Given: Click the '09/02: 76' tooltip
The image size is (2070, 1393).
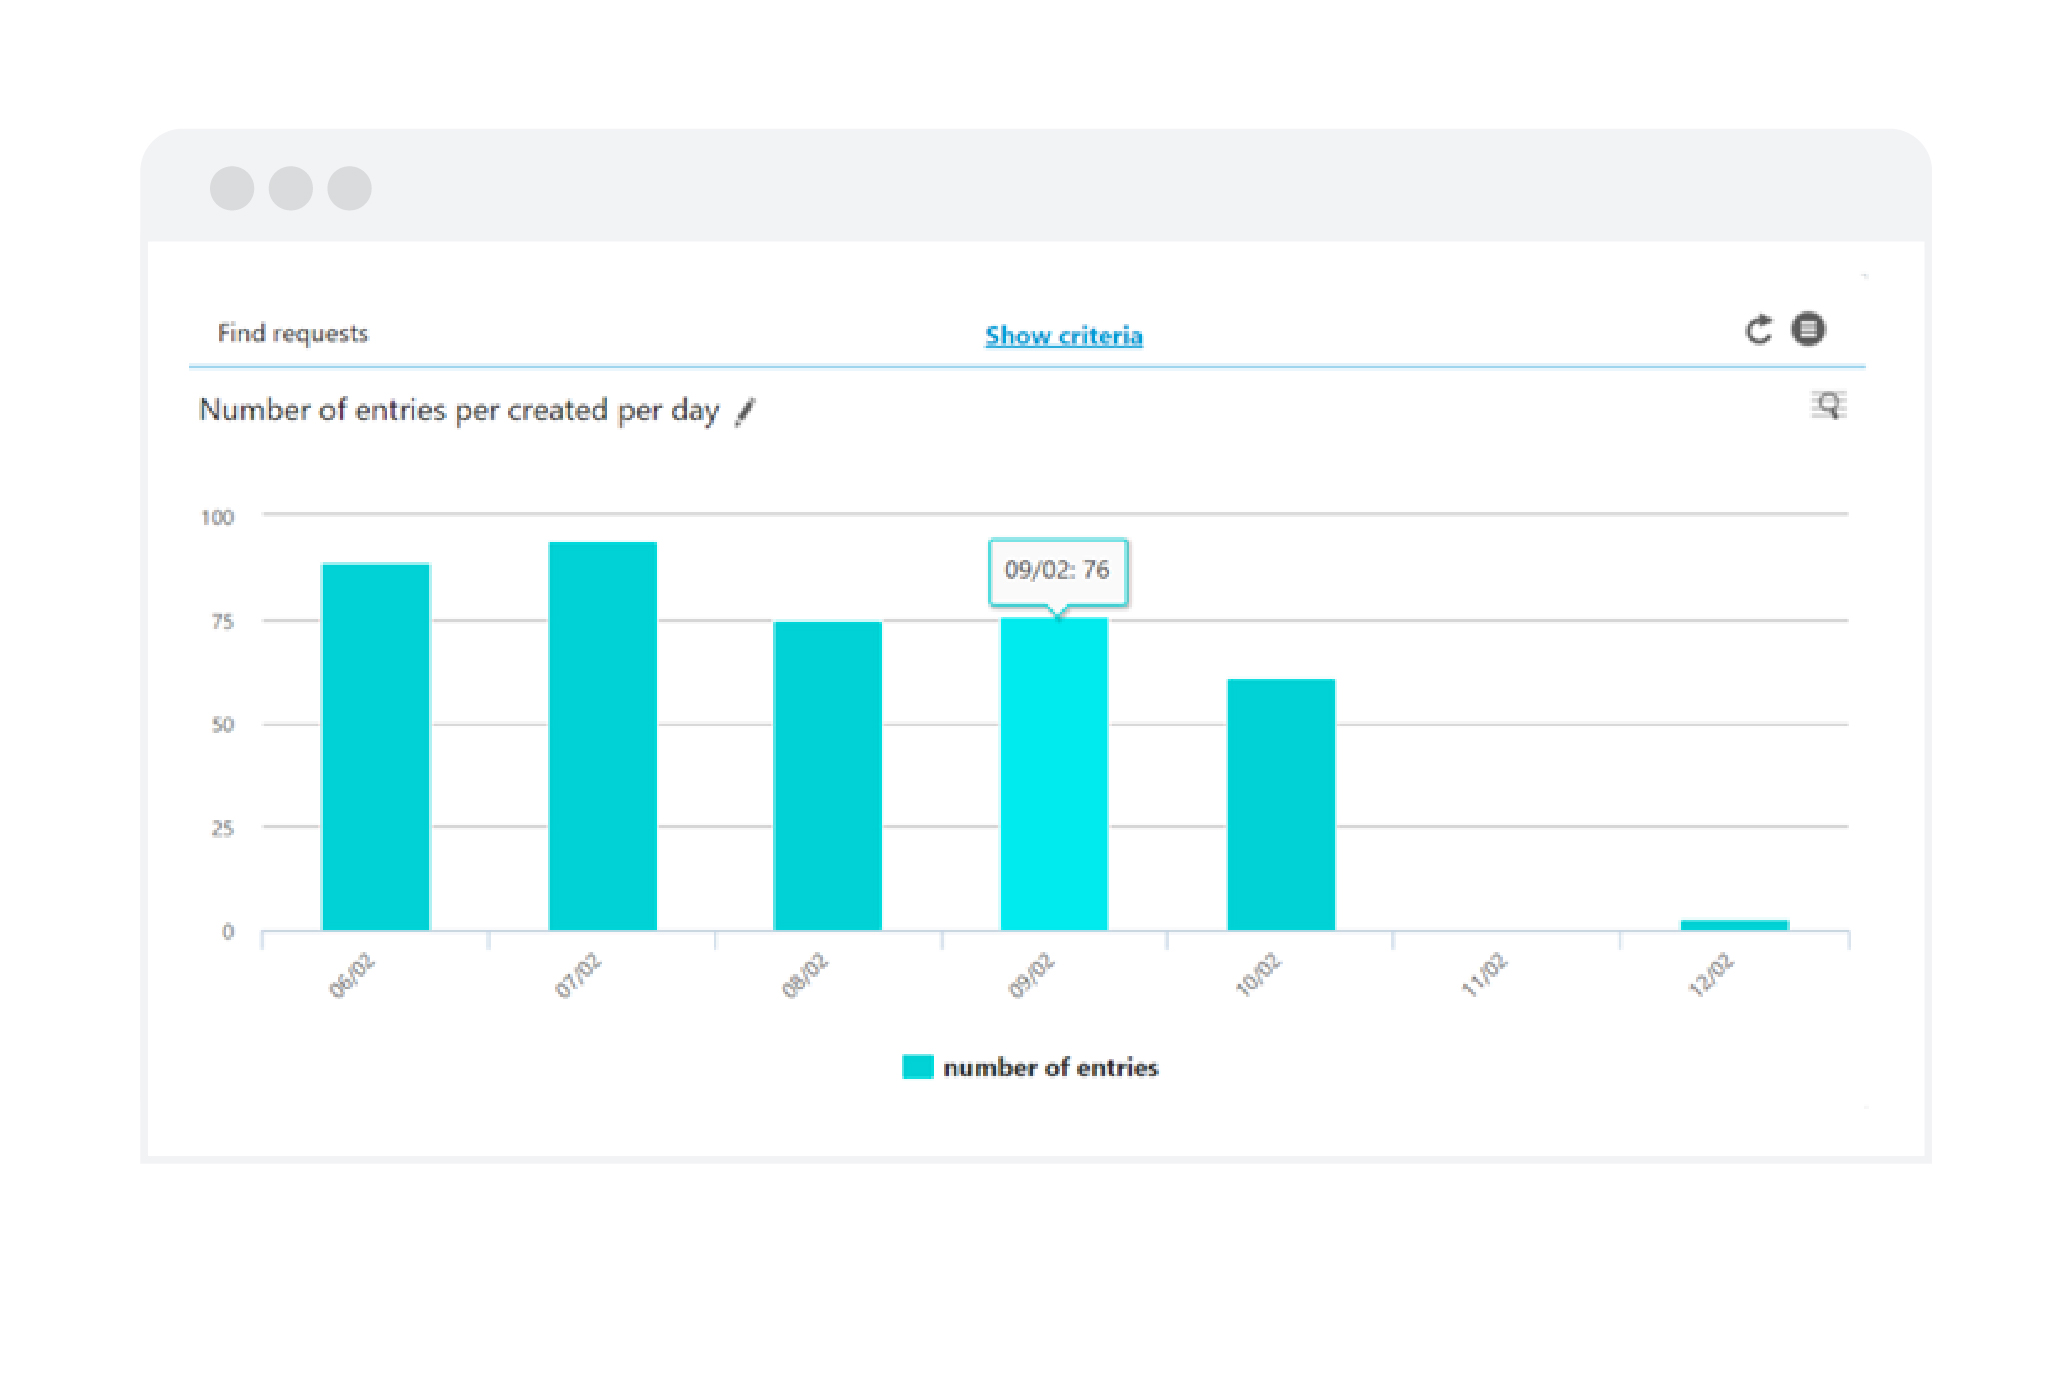Looking at the screenshot, I should pyautogui.click(x=1058, y=571).
